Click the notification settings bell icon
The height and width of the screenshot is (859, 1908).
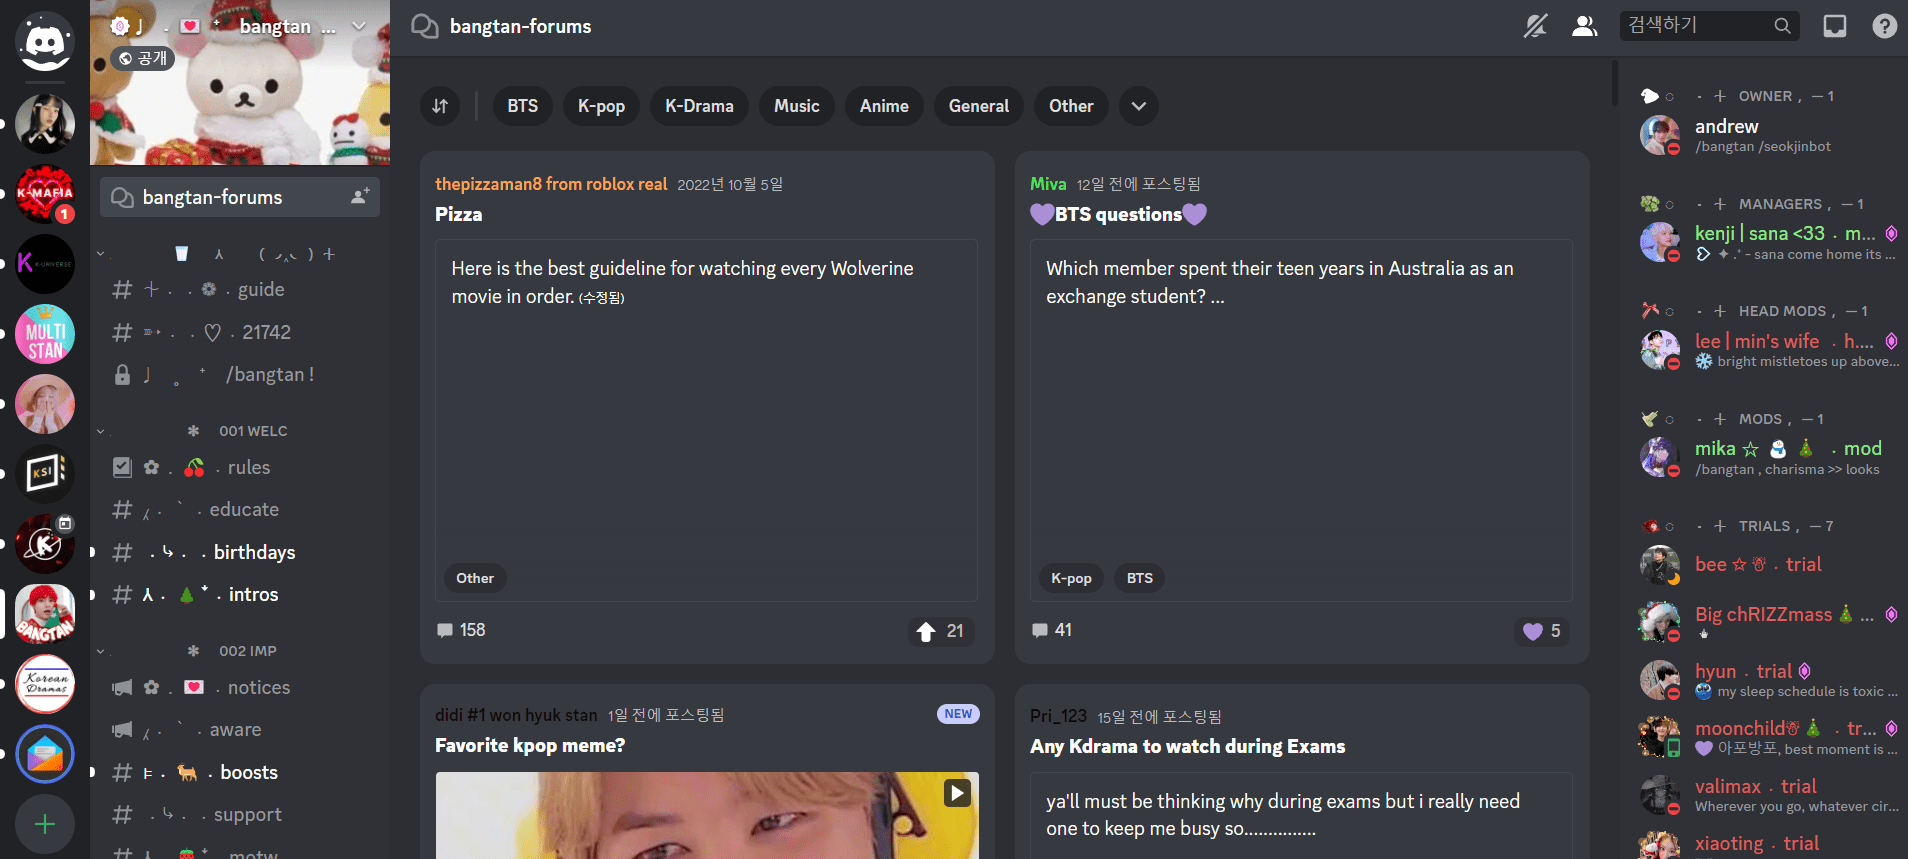[x=1535, y=26]
